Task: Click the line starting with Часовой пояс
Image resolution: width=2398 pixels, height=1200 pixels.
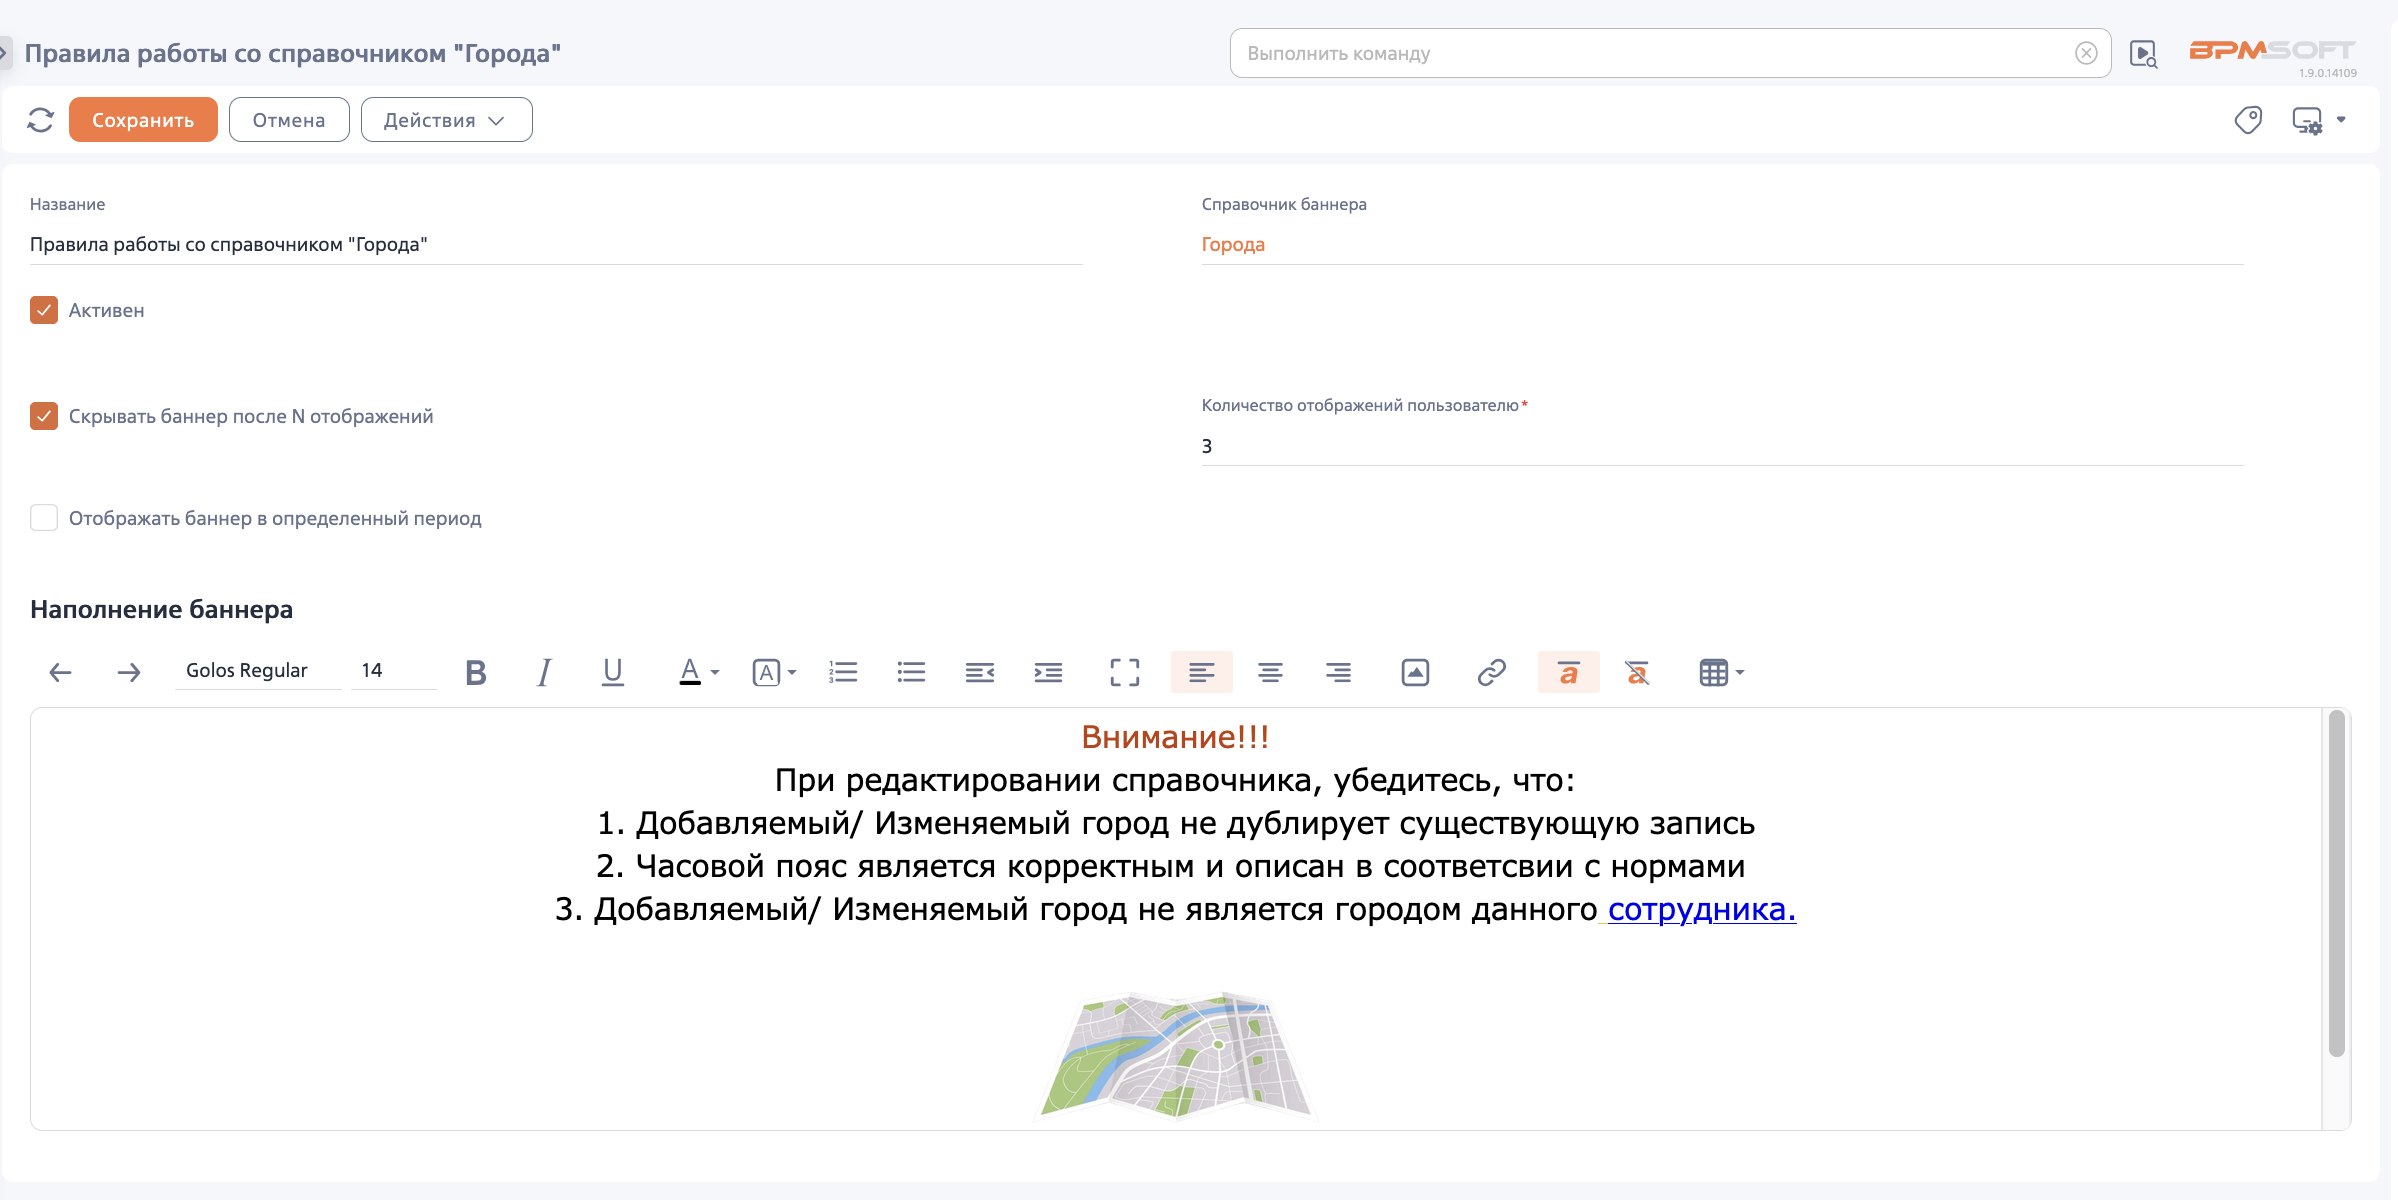Action: point(1171,866)
